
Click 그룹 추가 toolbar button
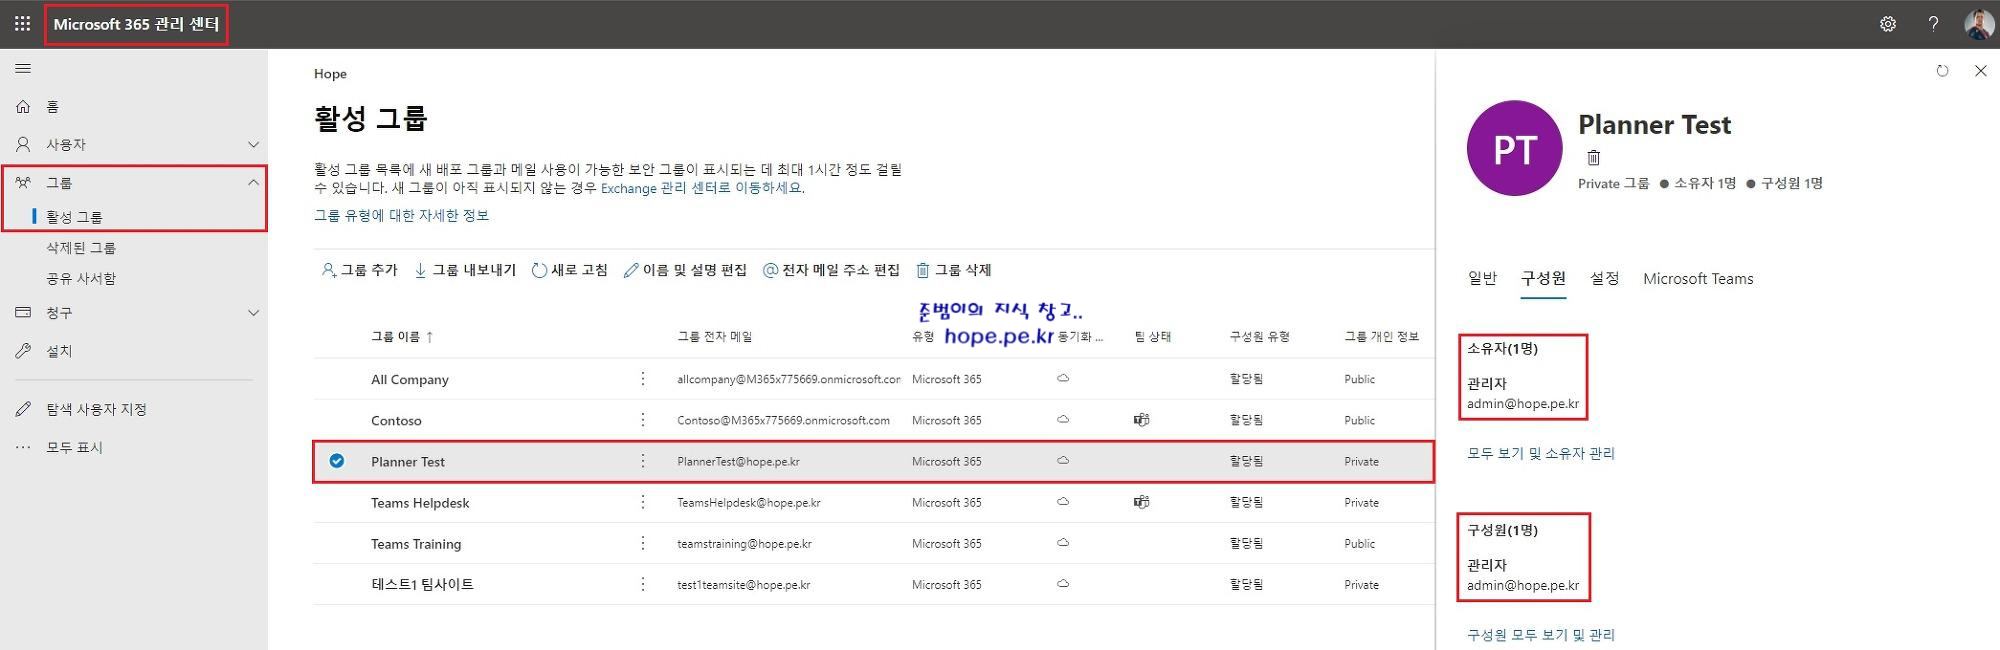click(x=359, y=270)
